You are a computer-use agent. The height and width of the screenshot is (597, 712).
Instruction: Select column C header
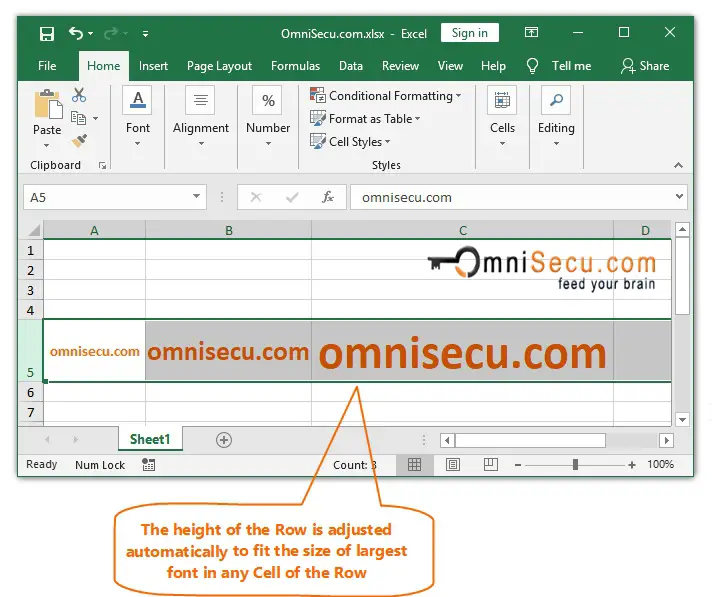point(463,230)
